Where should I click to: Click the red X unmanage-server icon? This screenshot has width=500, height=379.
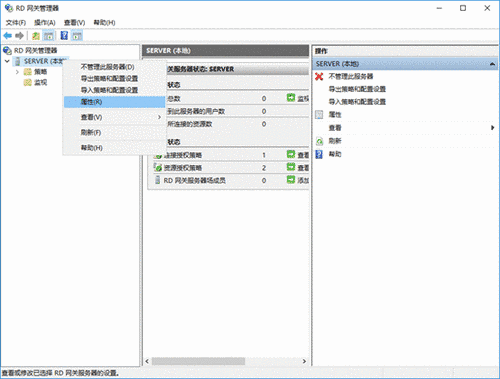[319, 76]
